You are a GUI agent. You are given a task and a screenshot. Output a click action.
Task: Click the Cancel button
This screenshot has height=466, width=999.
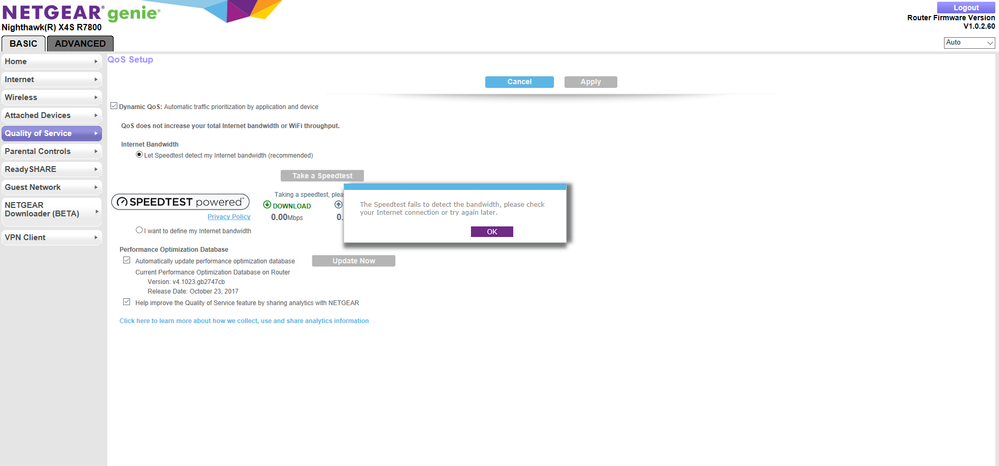click(x=519, y=82)
